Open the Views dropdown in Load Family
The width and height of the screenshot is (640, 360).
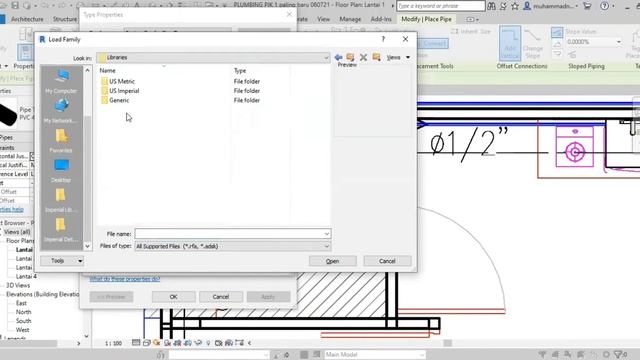point(398,58)
